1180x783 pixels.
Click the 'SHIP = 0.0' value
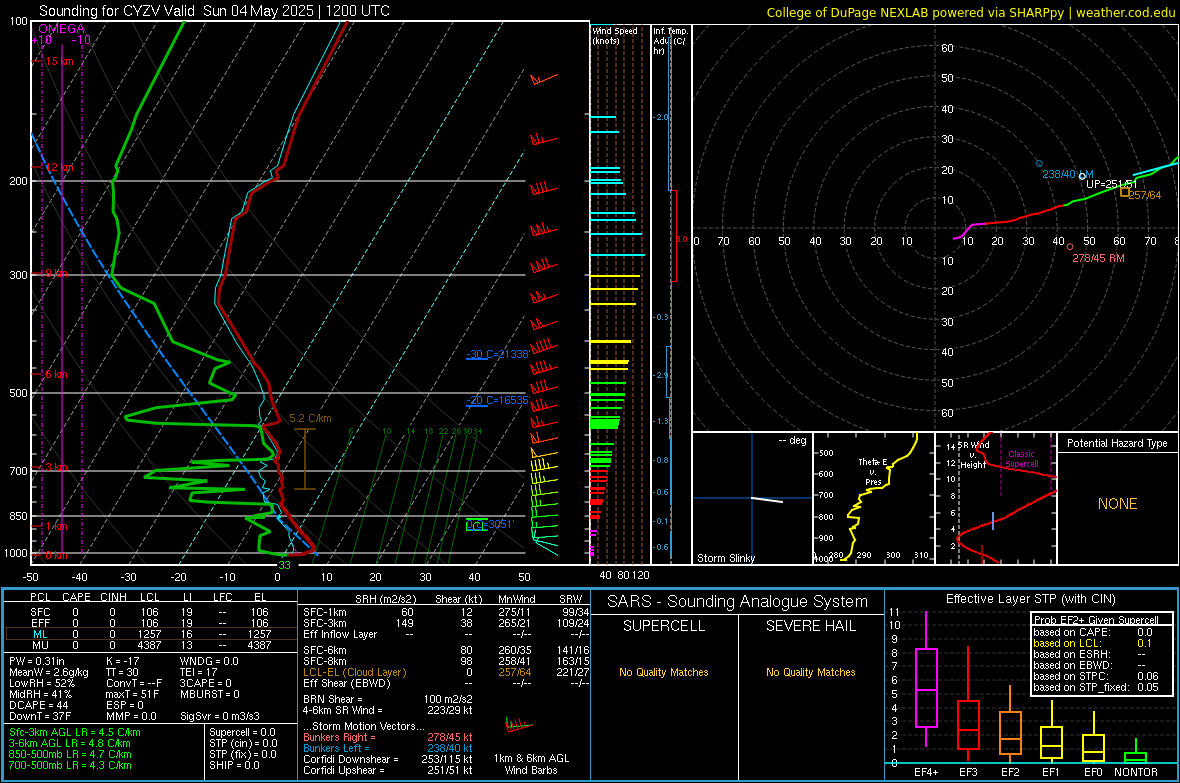pyautogui.click(x=234, y=765)
